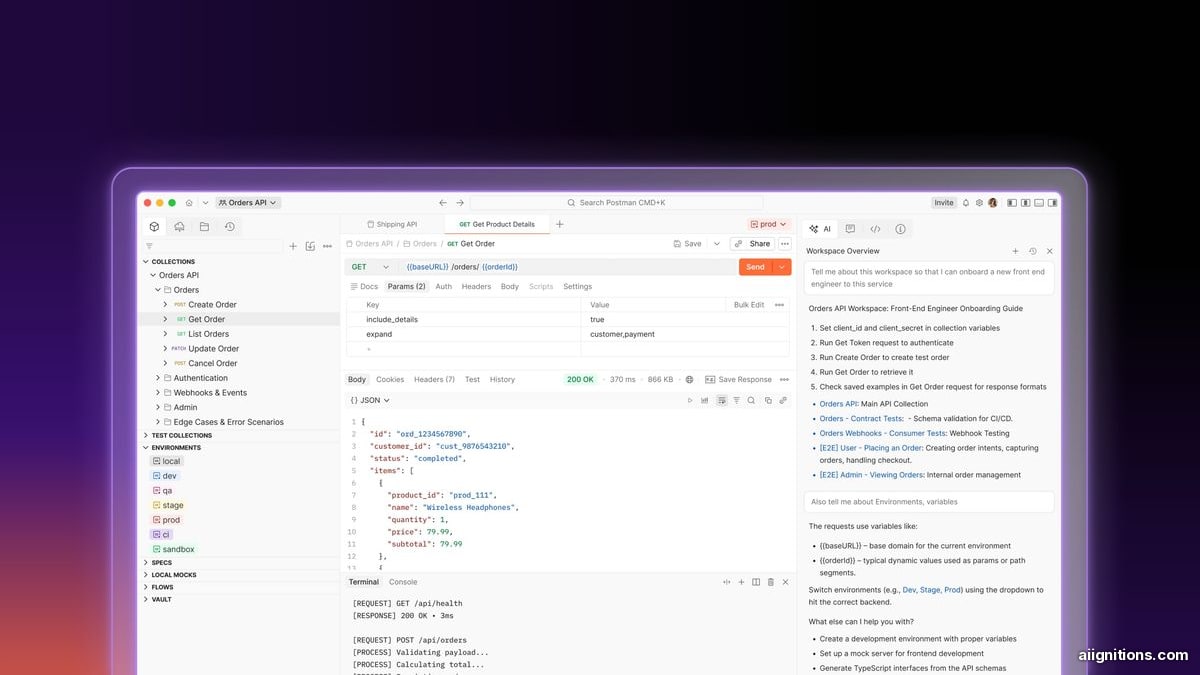The image size is (1200, 675).
Task: Open sidebar three-dot options menu
Action: (x=327, y=246)
